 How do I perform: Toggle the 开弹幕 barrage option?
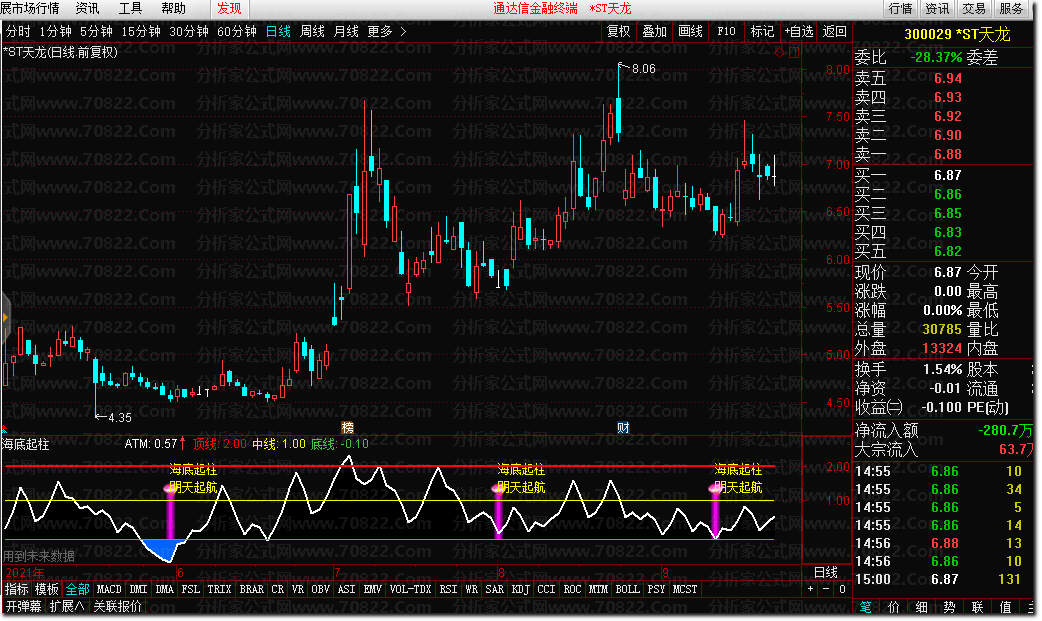[x=23, y=606]
